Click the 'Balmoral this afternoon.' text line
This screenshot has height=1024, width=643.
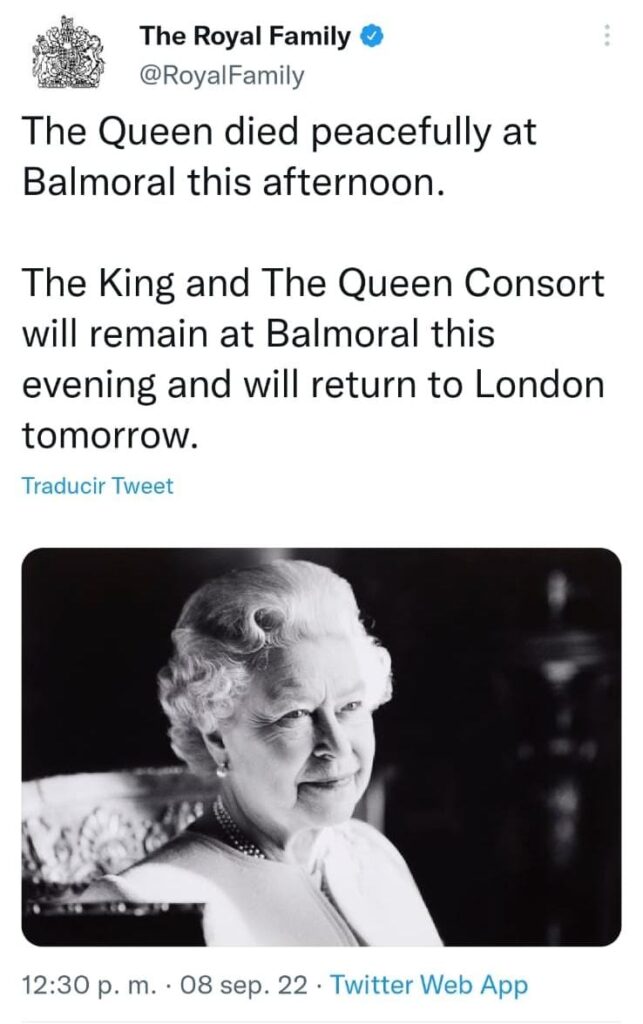[x=234, y=182]
